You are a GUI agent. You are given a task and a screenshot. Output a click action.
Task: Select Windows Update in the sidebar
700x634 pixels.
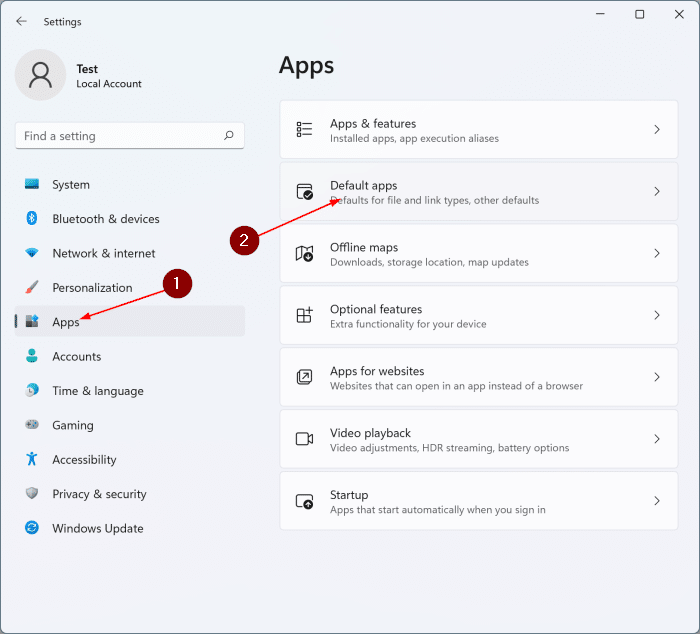pos(130,528)
